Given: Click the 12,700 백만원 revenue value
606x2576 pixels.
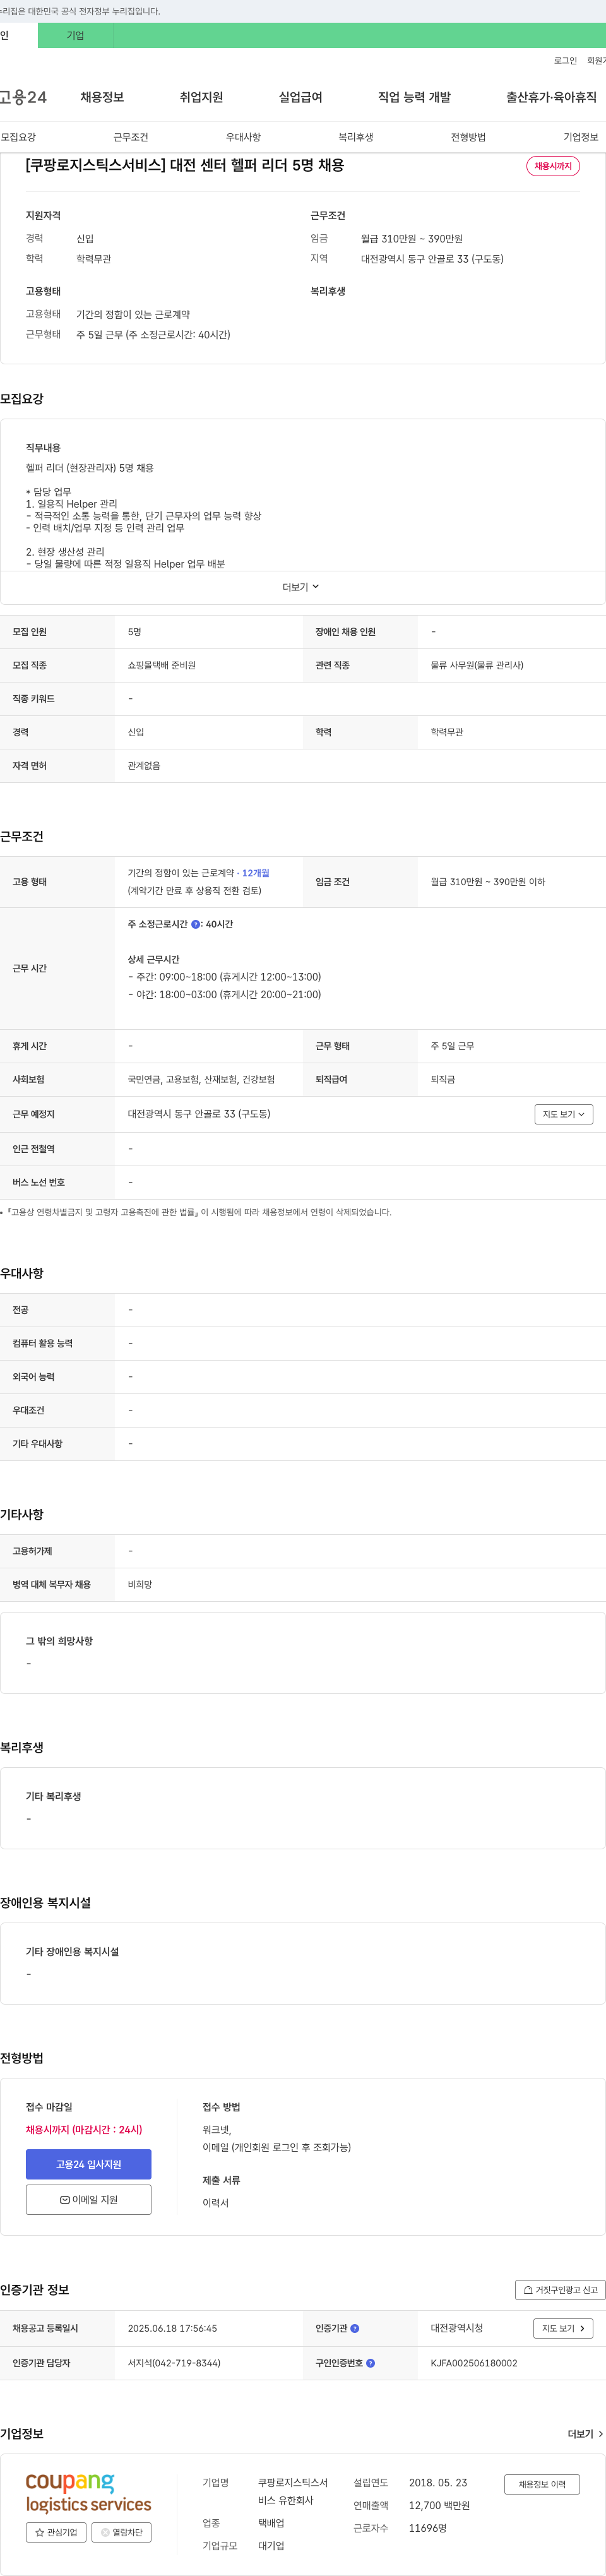Looking at the screenshot, I should tap(439, 2506).
